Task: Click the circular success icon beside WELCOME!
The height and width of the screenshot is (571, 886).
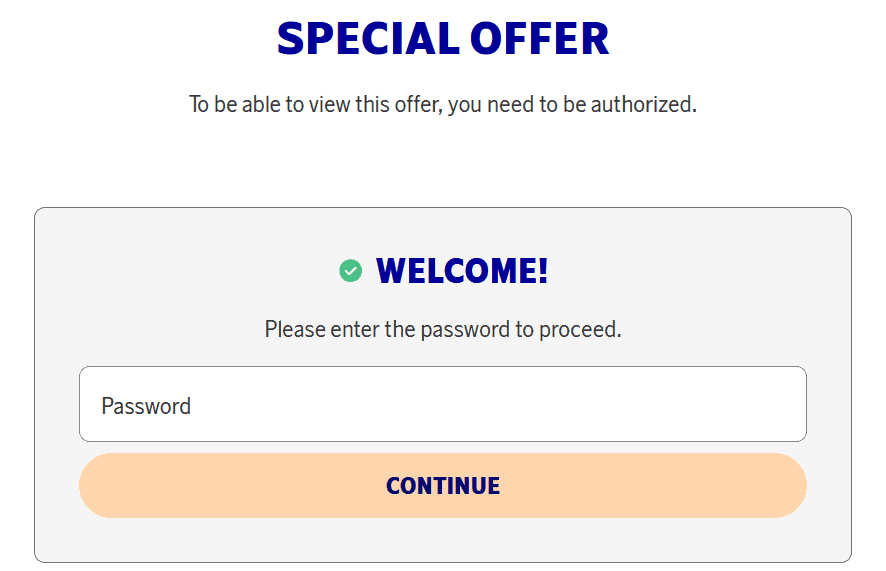Action: 350,271
